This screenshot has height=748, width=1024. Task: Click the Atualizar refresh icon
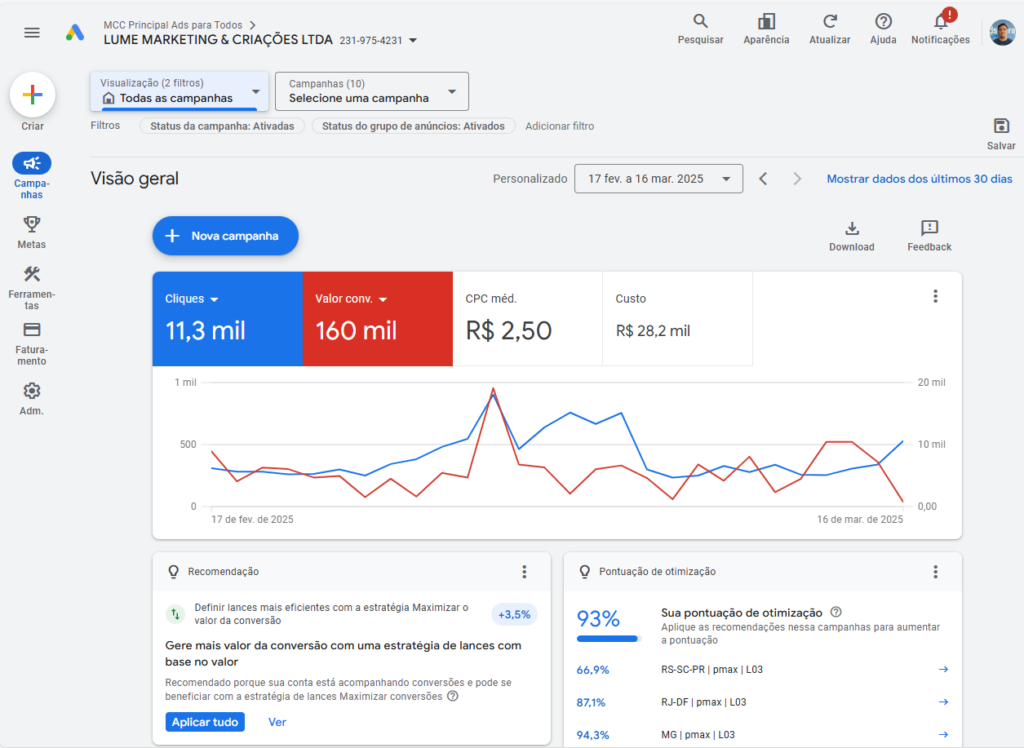[829, 22]
